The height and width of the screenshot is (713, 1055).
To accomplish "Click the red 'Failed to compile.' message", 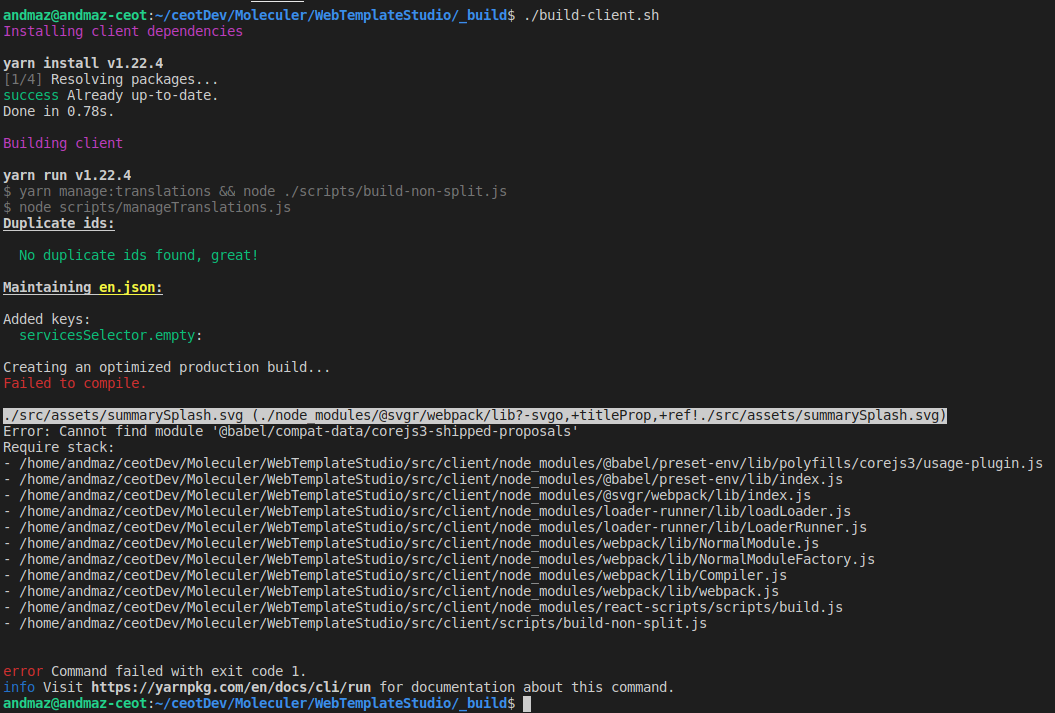I will [x=75, y=383].
